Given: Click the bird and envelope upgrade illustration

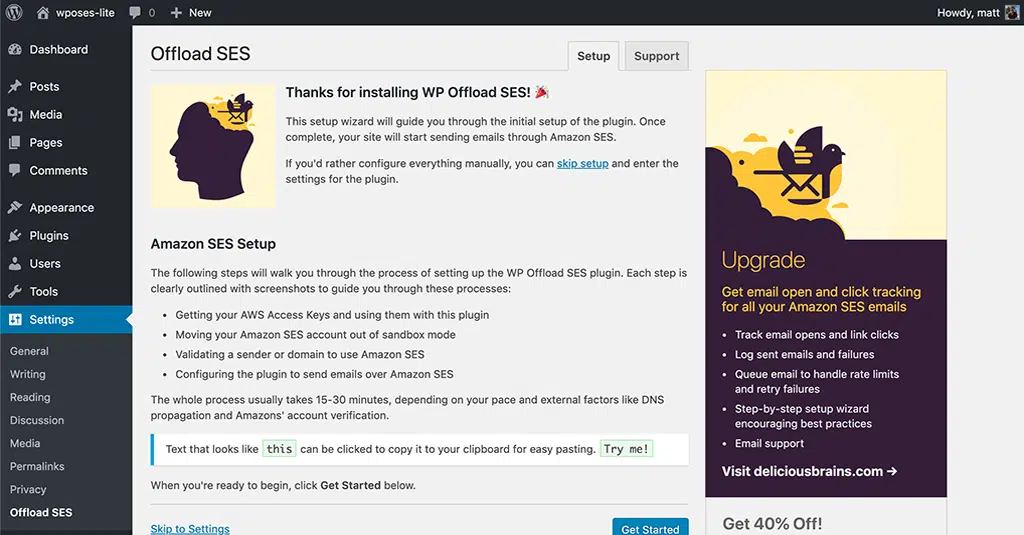Looking at the screenshot, I should tap(825, 155).
